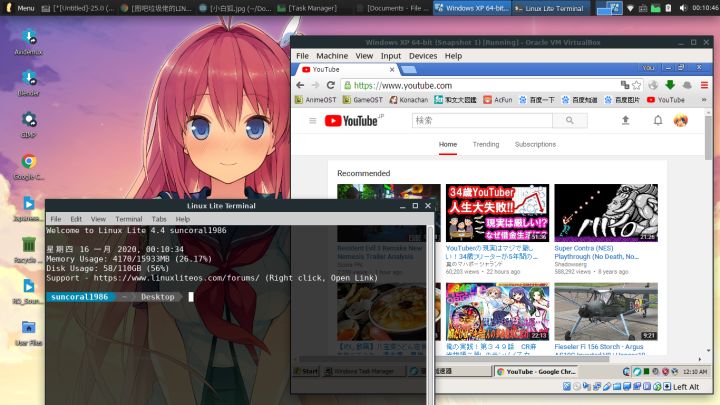Click the Super Contra (NES) Playthrough title link
Image resolution: width=720 pixels, height=405 pixels.
click(x=596, y=252)
